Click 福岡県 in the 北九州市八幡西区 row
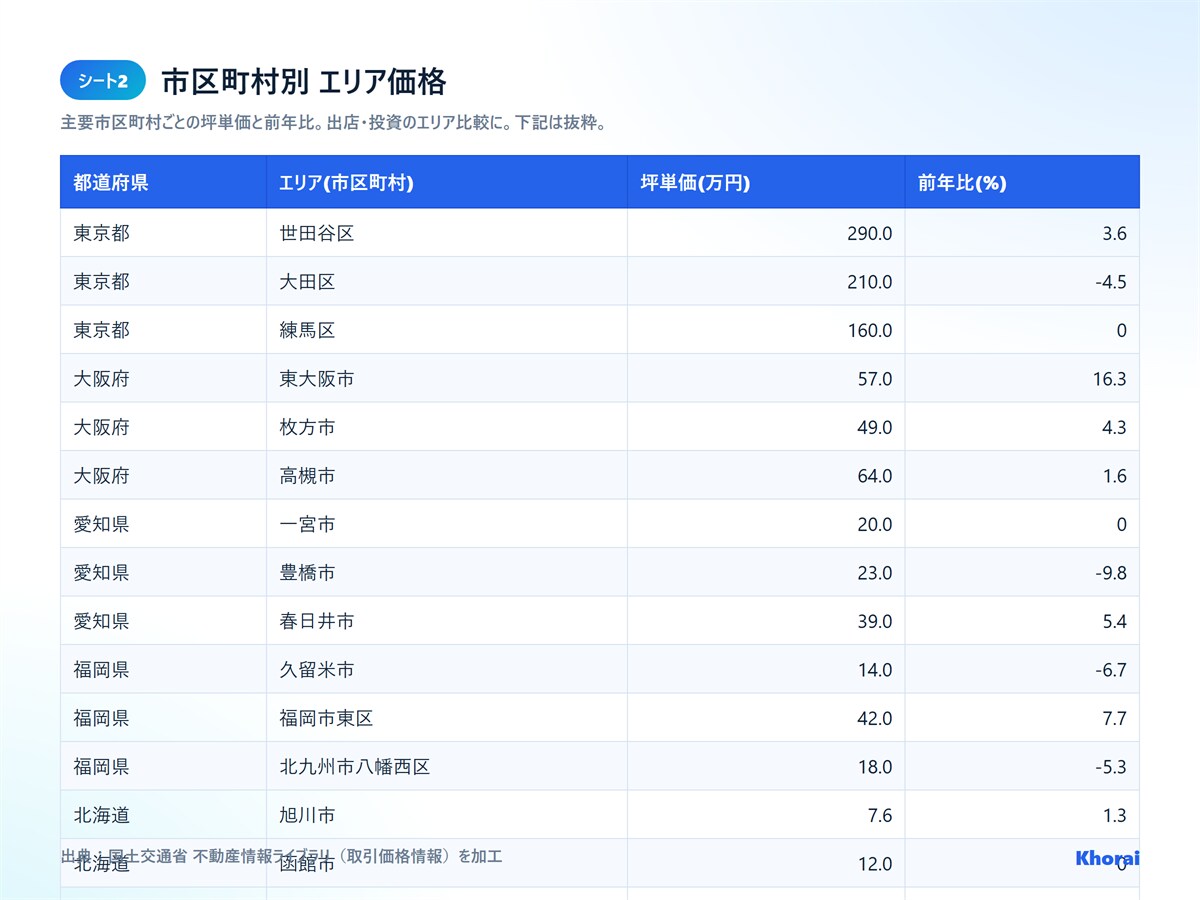Image resolution: width=1200 pixels, height=900 pixels. tap(101, 767)
